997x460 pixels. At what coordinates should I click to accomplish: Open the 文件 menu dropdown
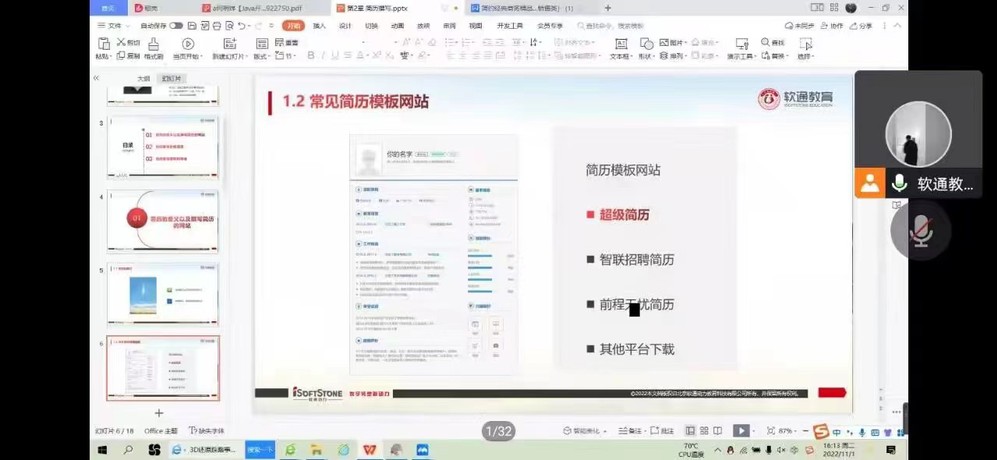click(x=112, y=26)
